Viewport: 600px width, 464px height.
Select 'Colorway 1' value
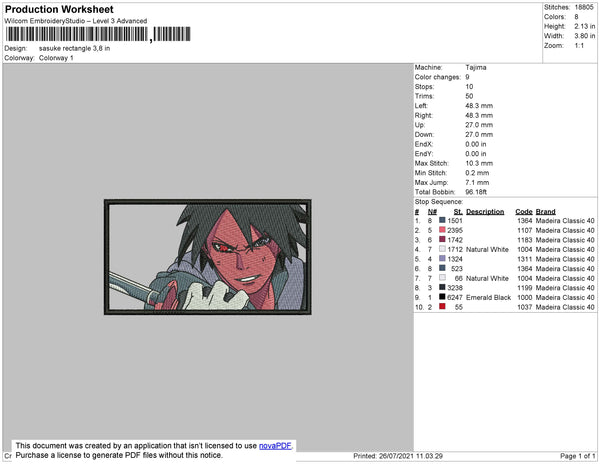[56, 58]
